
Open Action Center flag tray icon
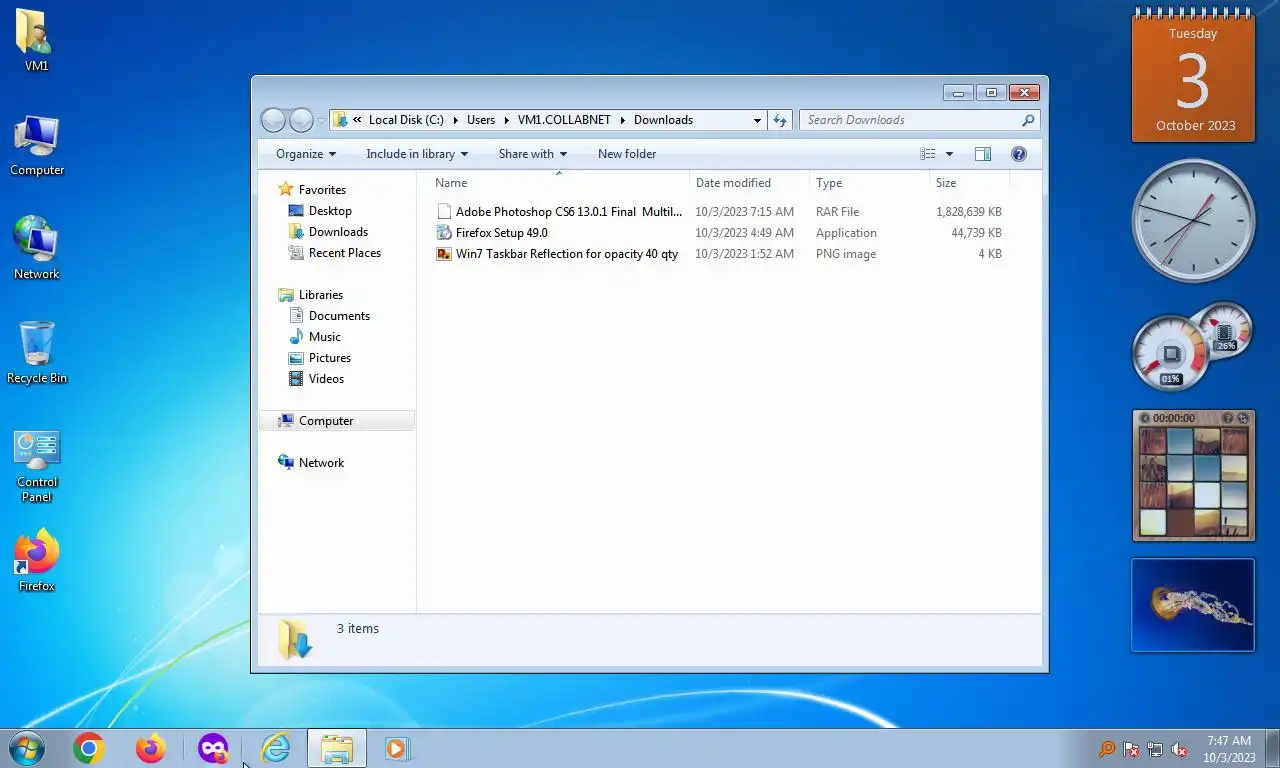[1131, 749]
